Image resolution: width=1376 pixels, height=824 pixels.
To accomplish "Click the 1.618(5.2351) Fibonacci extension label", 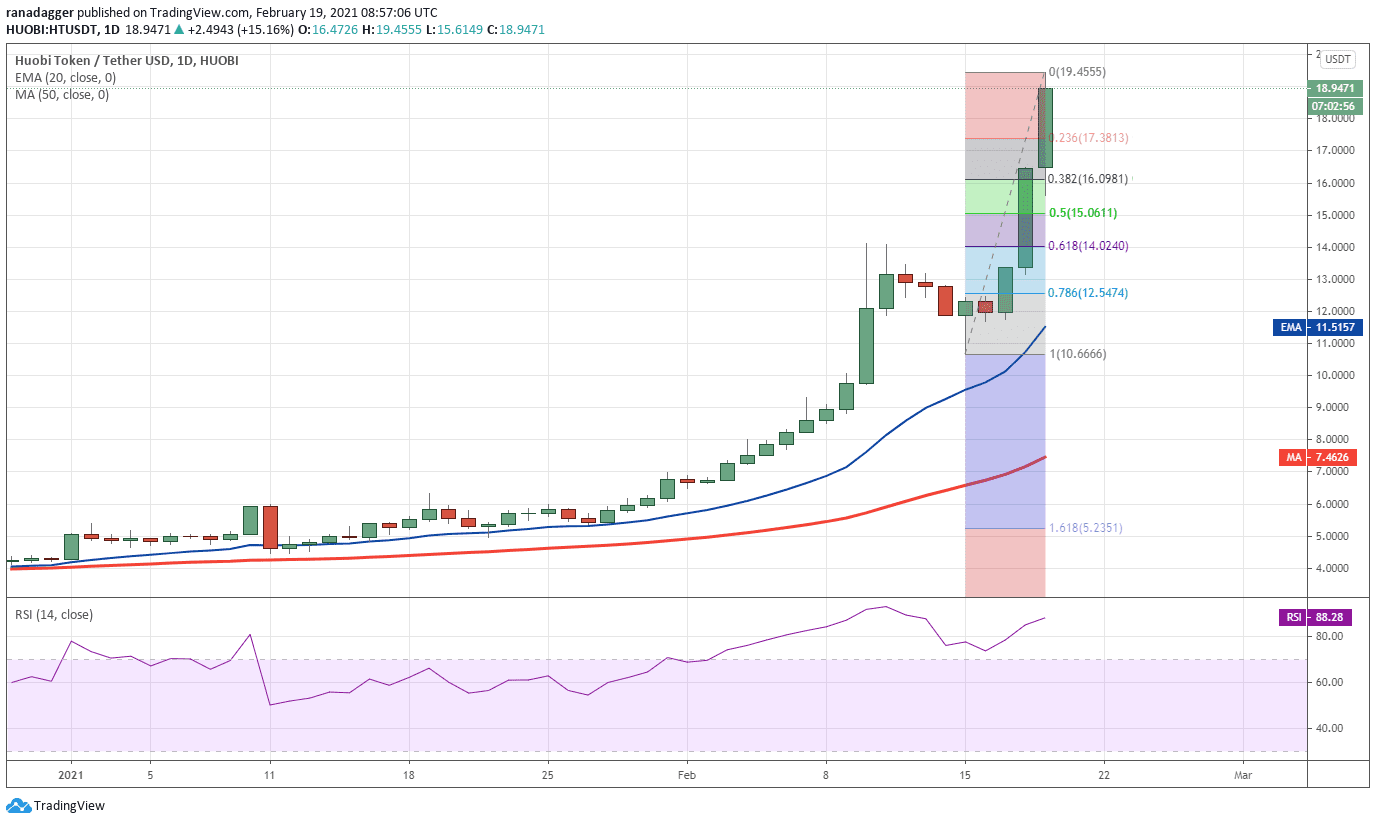I will pos(1087,528).
